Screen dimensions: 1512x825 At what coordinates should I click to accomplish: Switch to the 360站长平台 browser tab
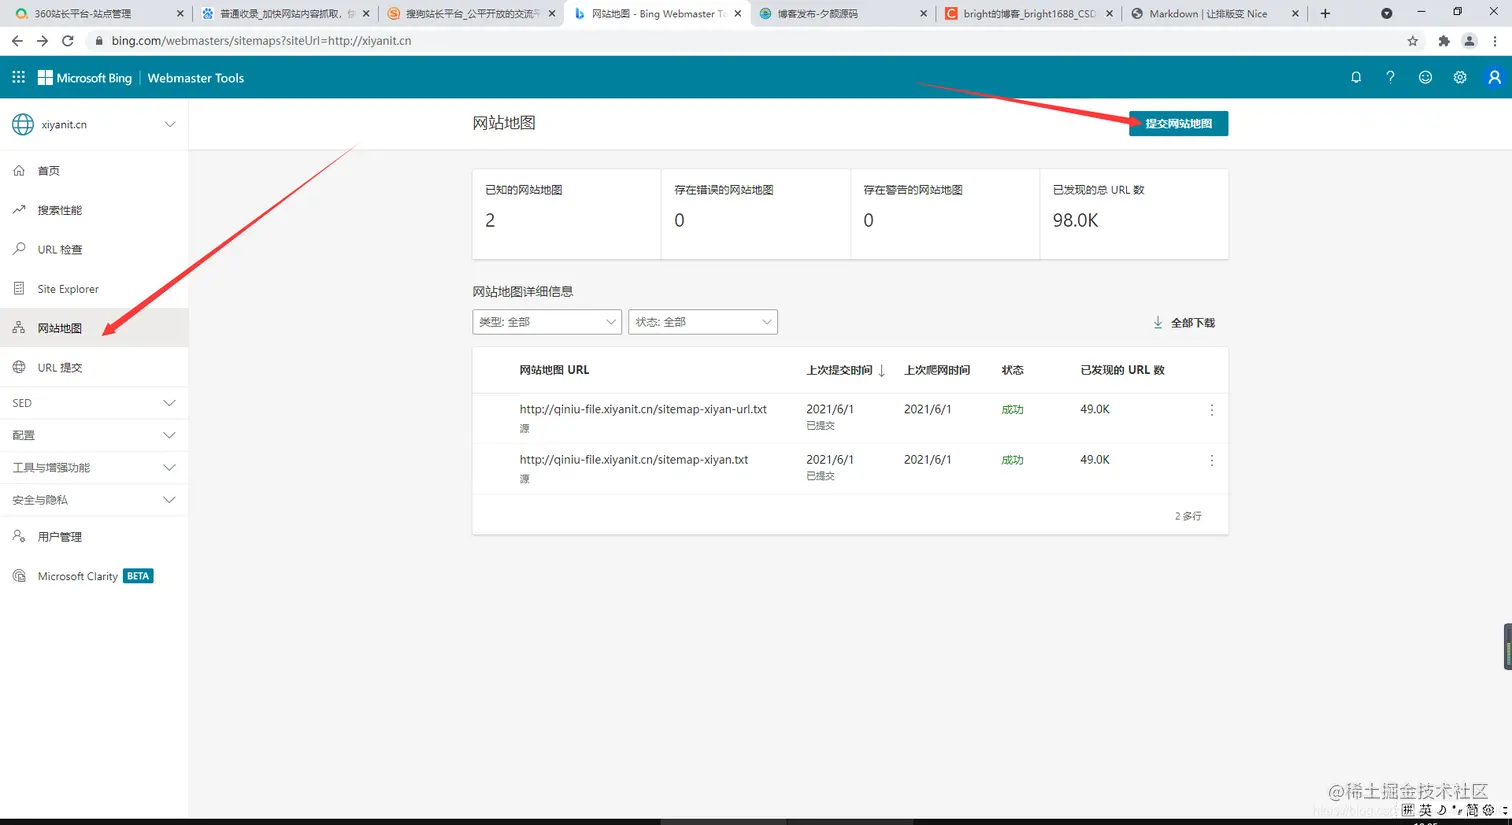click(96, 14)
